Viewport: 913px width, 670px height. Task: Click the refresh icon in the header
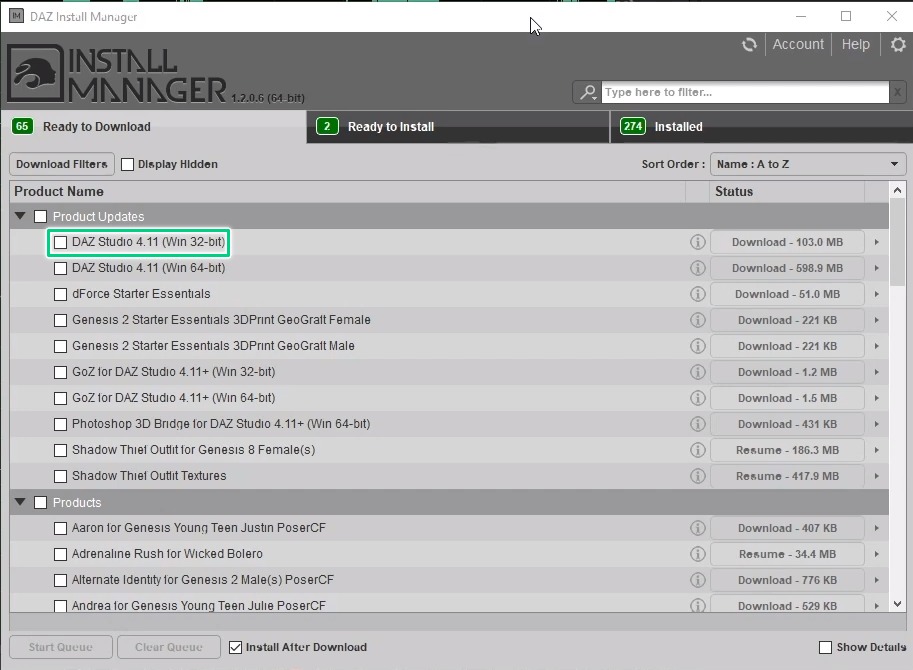coord(748,44)
